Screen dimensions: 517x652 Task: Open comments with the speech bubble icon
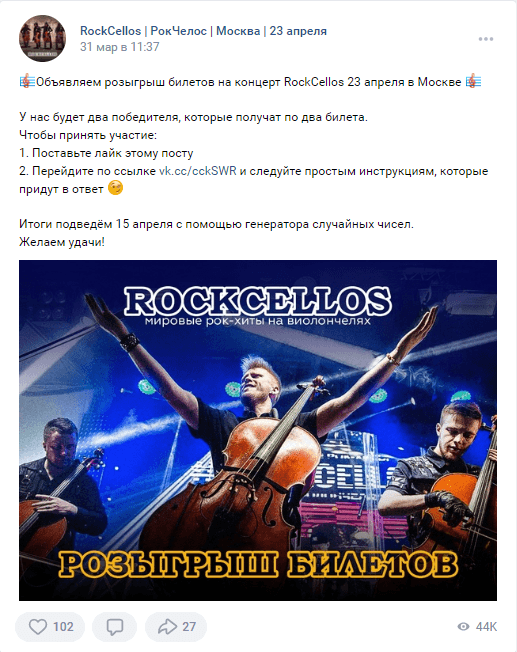click(x=114, y=627)
